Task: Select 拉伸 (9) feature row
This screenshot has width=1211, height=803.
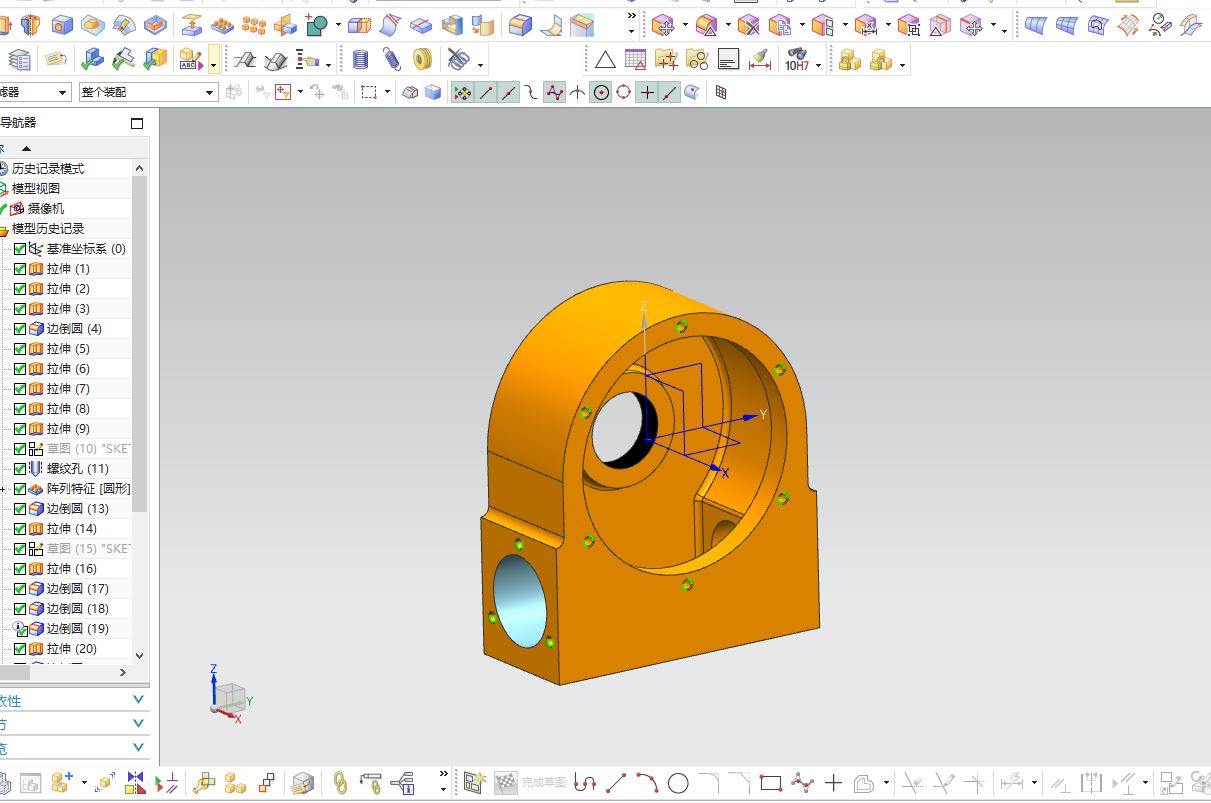Action: point(68,429)
